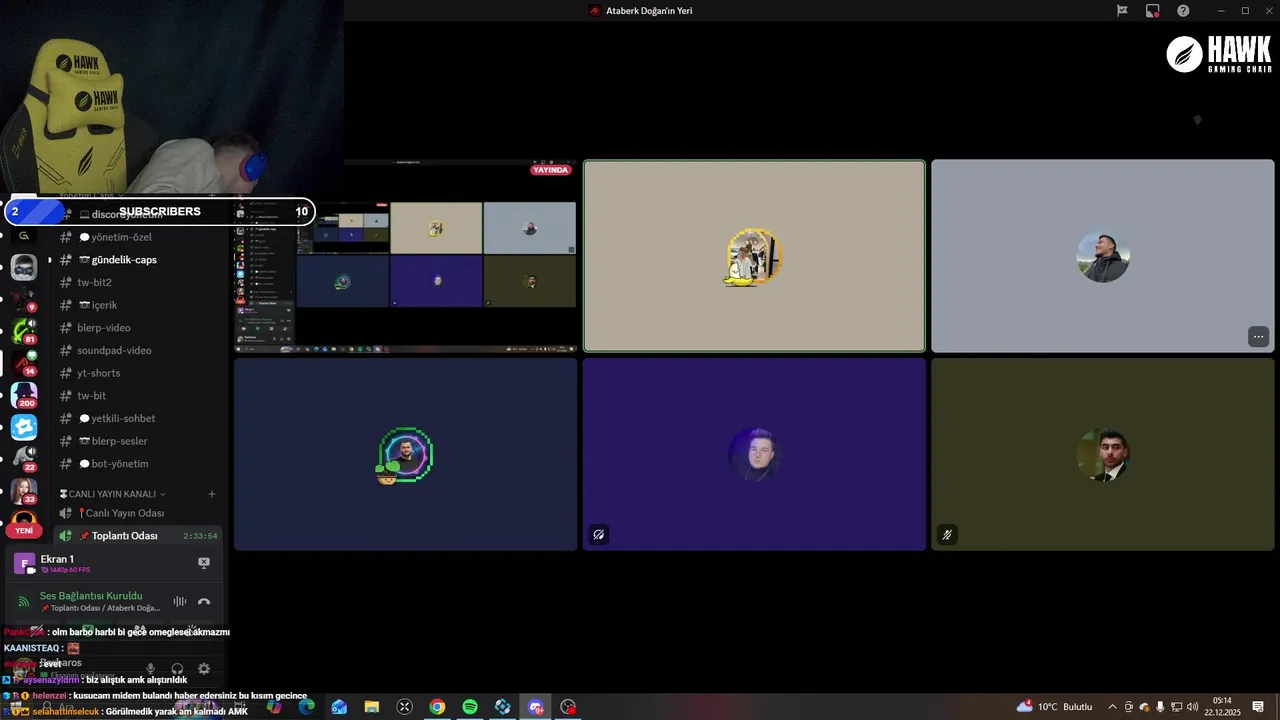Open blue star server icon

tap(24, 427)
